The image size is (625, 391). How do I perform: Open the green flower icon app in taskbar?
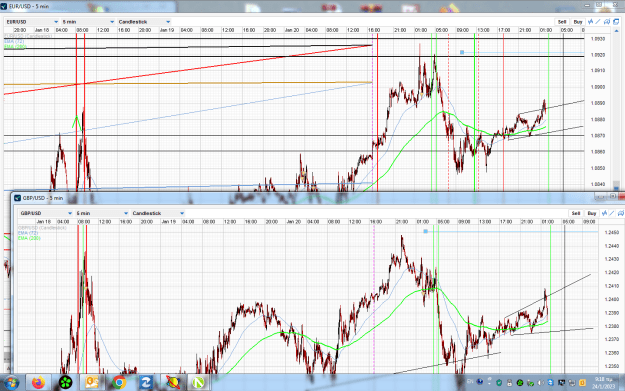(65, 383)
